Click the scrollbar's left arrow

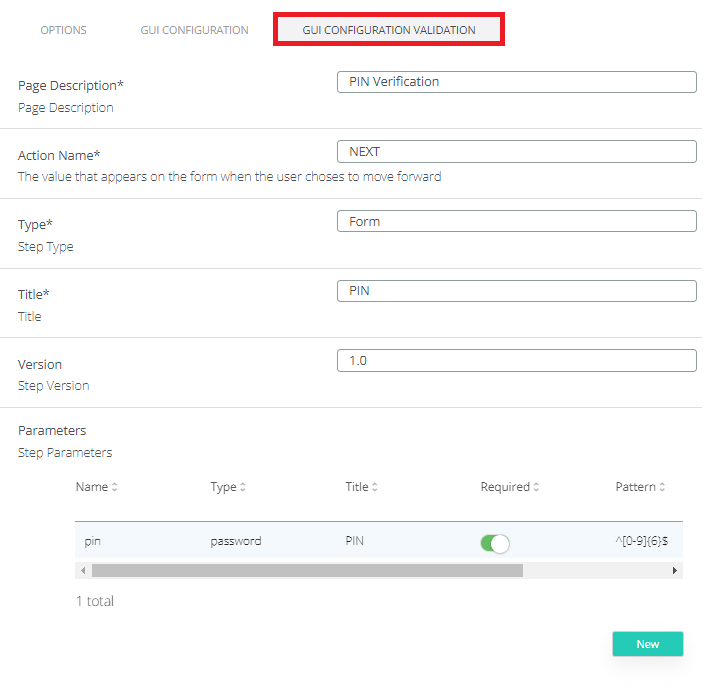pos(81,570)
